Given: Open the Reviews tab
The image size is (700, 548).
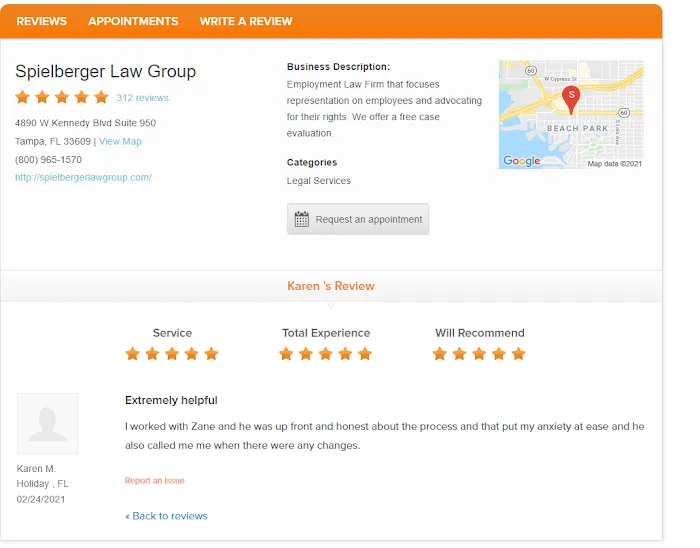Looking at the screenshot, I should click(x=42, y=21).
